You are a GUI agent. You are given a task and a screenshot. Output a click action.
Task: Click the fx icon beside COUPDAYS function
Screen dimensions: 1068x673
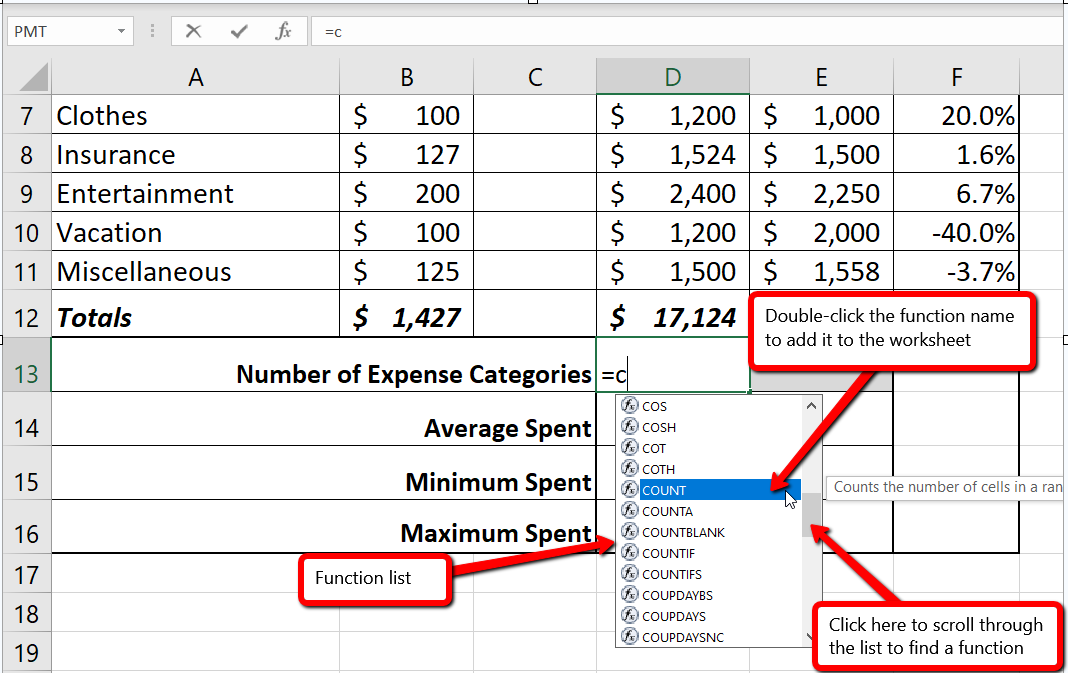click(x=630, y=616)
